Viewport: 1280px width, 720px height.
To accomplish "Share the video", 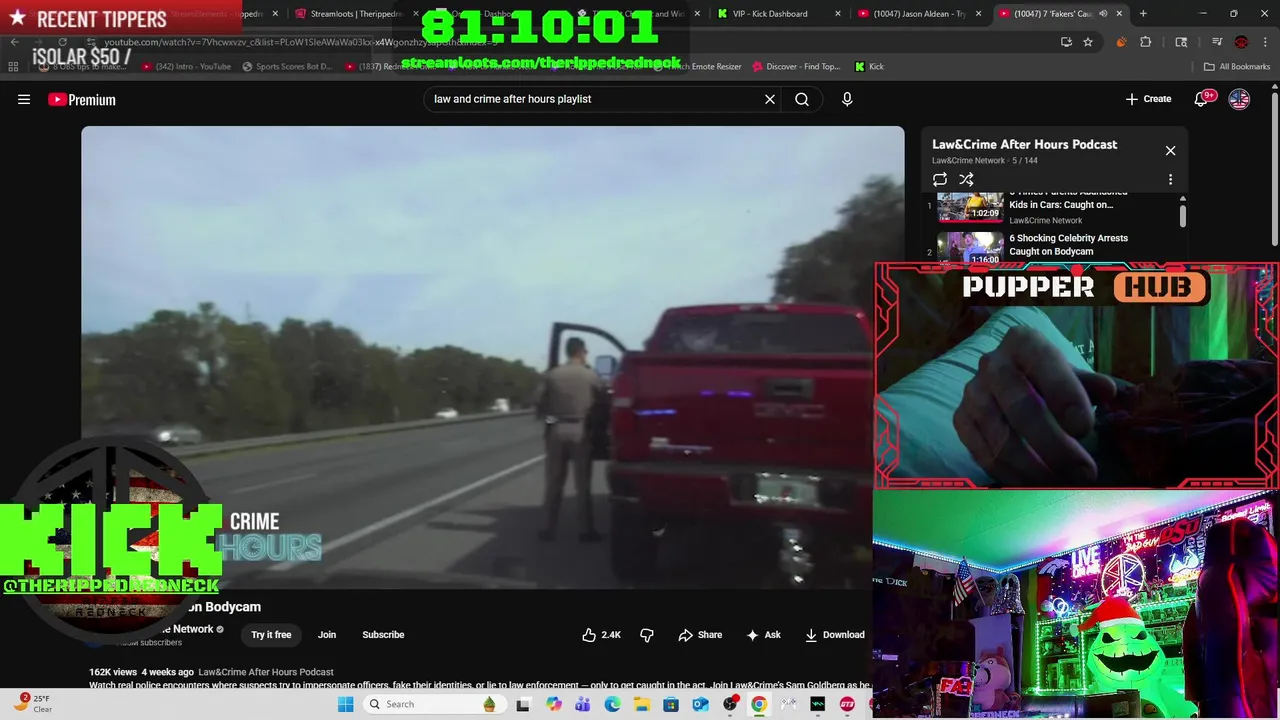I will pyautogui.click(x=700, y=635).
